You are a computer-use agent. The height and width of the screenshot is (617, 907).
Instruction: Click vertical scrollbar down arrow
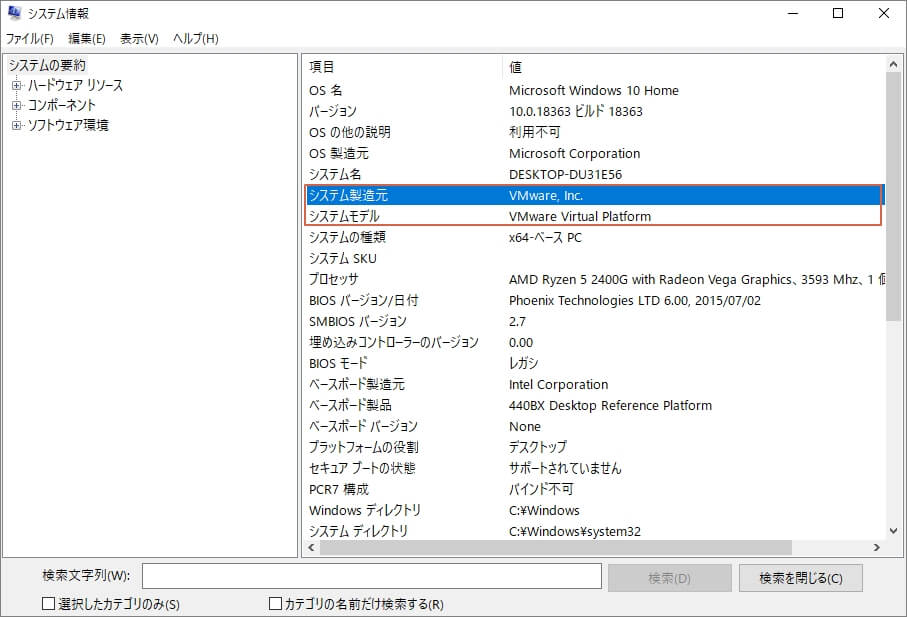pyautogui.click(x=893, y=530)
